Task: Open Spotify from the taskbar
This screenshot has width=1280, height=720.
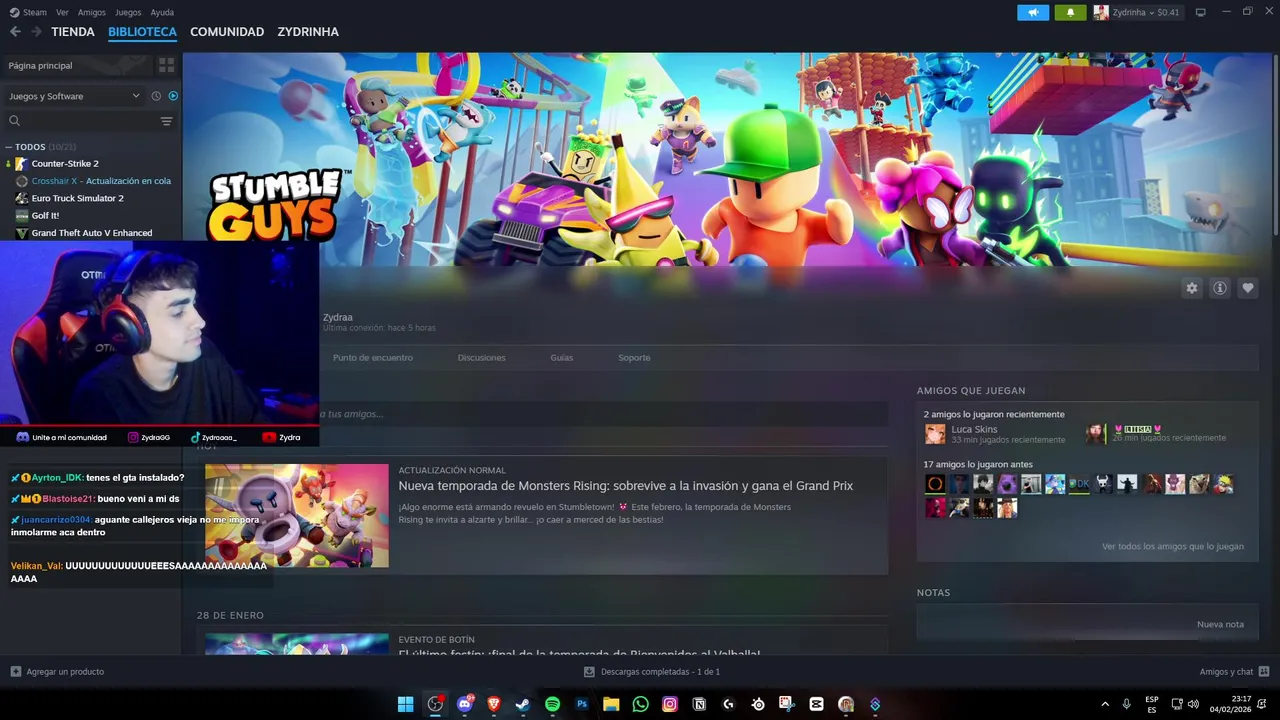Action: tap(552, 704)
